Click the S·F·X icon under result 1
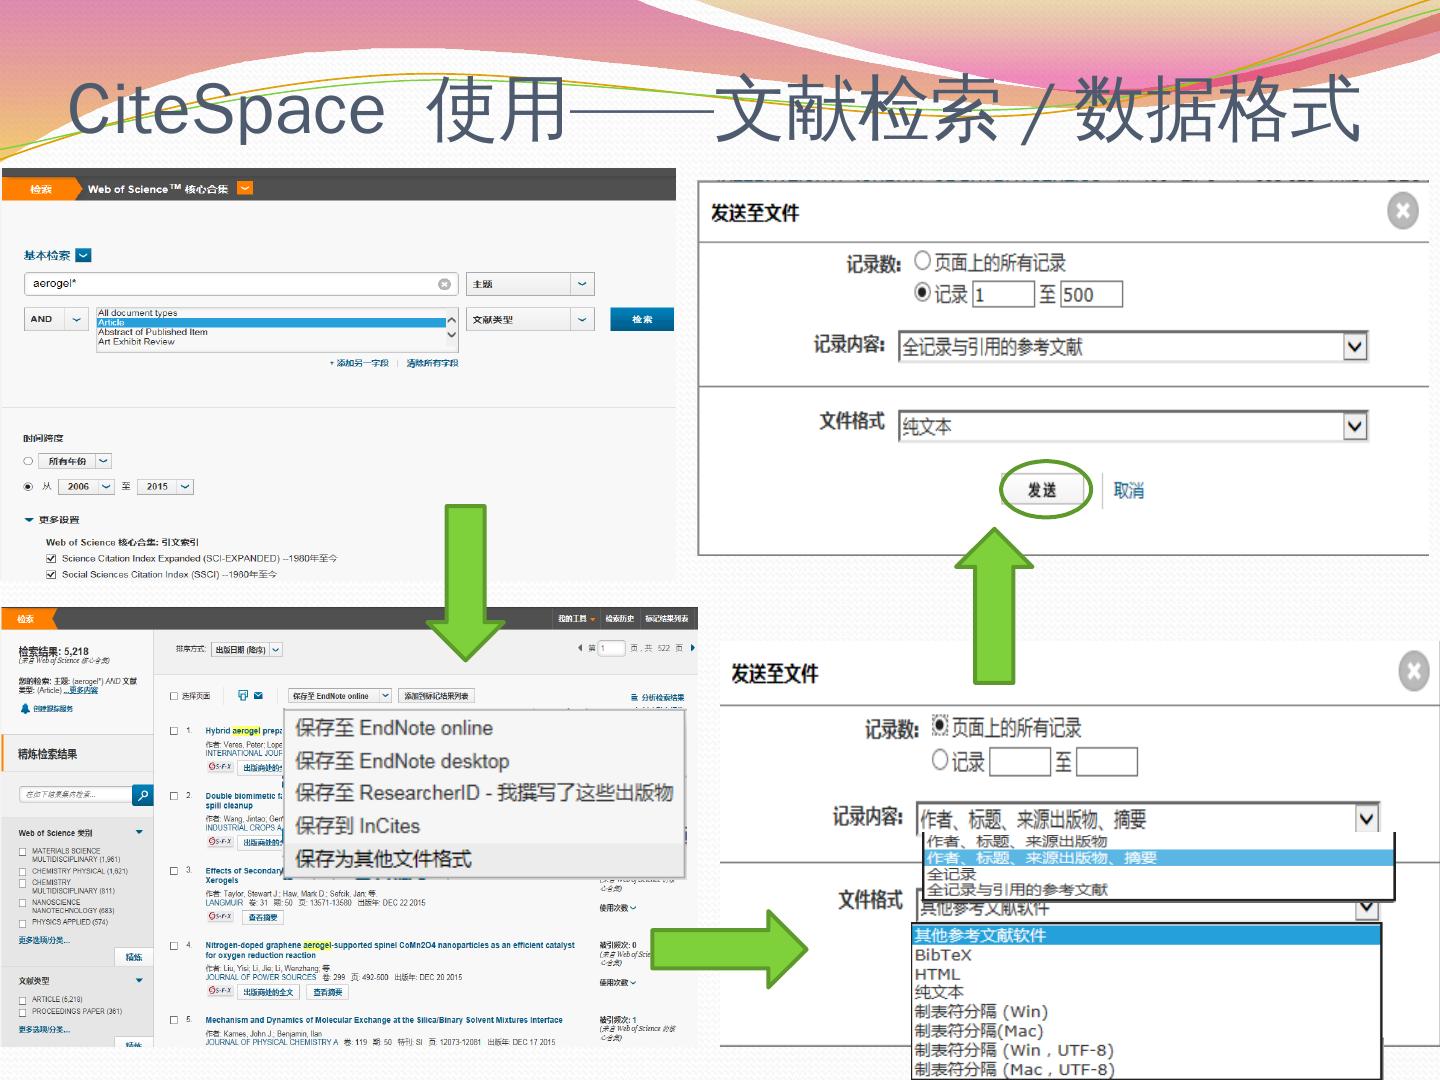This screenshot has height=1080, width=1440. point(221,767)
